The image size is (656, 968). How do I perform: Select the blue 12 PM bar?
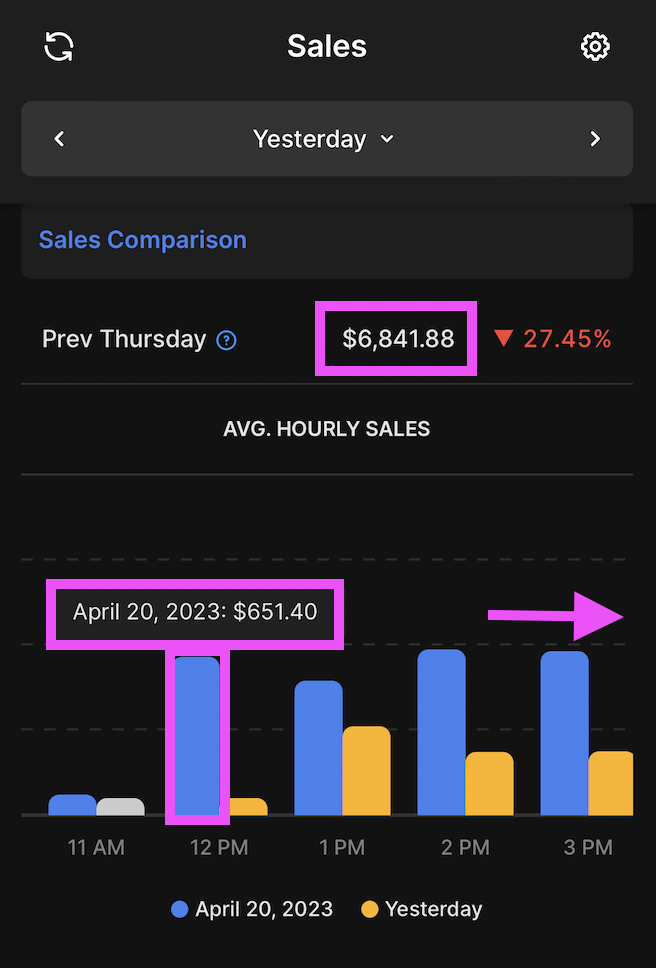click(197, 735)
